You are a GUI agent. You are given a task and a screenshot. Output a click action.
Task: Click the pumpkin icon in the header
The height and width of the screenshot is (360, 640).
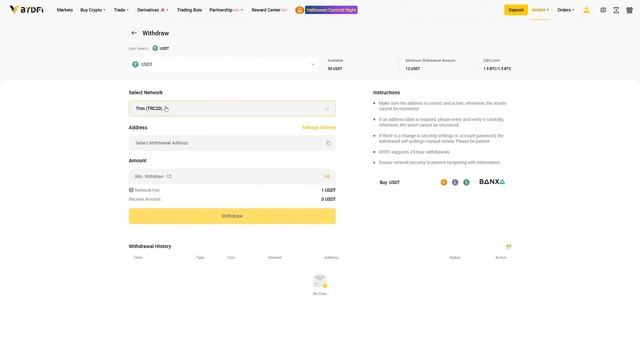(299, 10)
